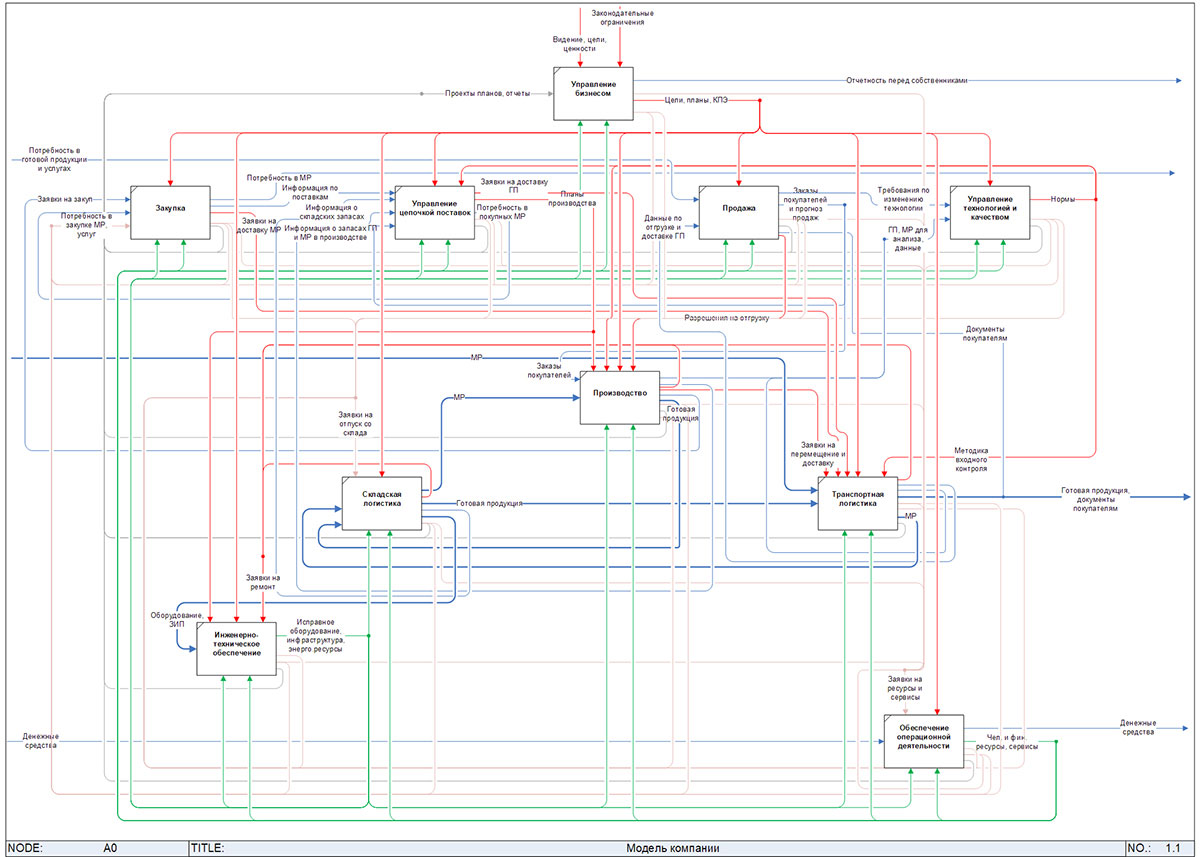Select the Отчетность перед собственниками arrow label
Image resolution: width=1200 pixels, height=857 pixels.
tap(907, 80)
